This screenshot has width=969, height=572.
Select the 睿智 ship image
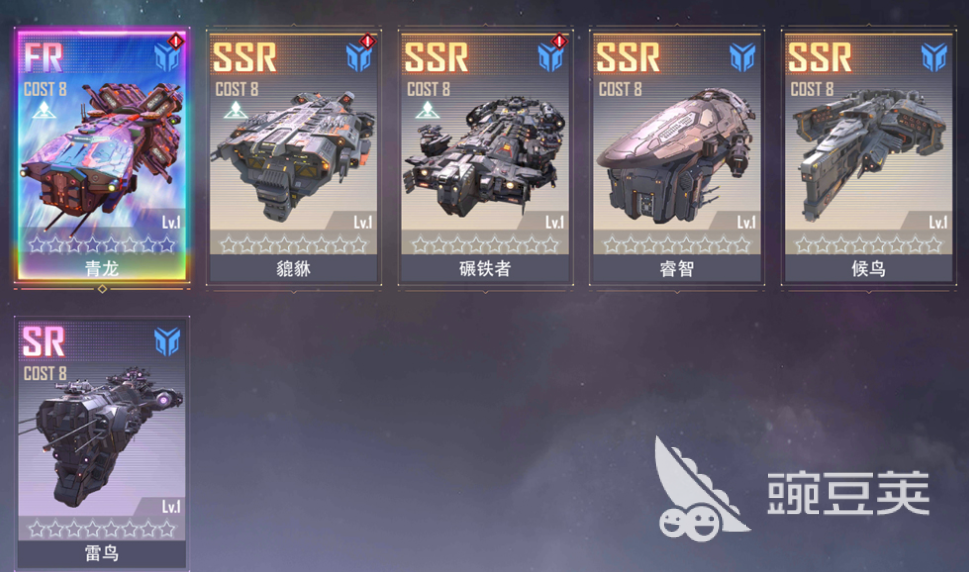coord(676,156)
